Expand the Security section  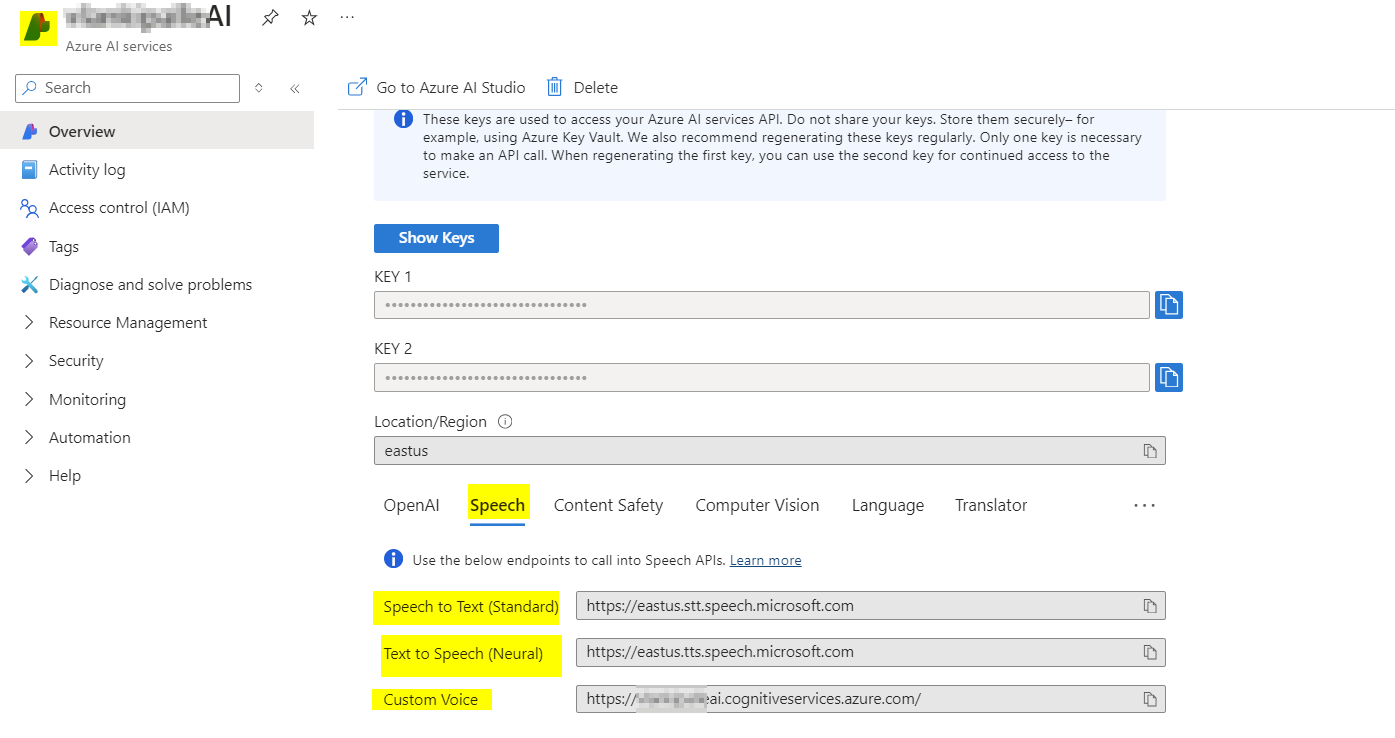(30, 361)
